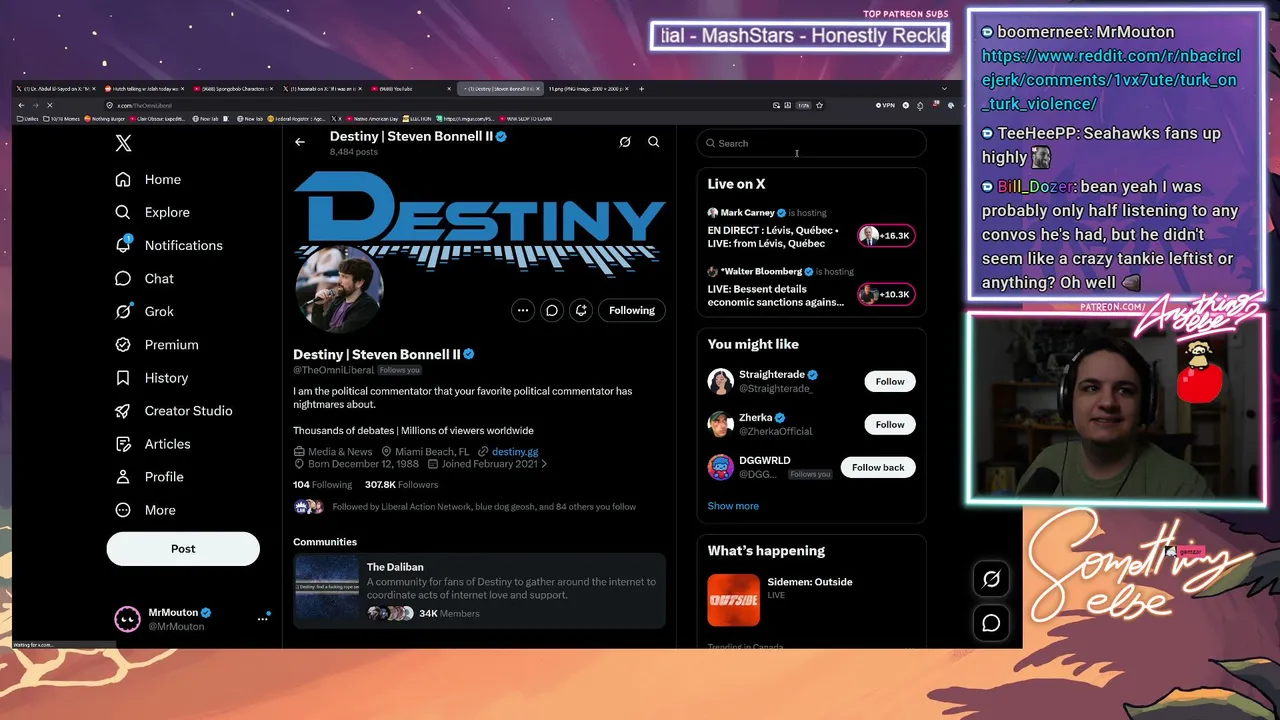Viewport: 1280px width, 720px height.
Task: Click the X search field
Action: coord(812,143)
